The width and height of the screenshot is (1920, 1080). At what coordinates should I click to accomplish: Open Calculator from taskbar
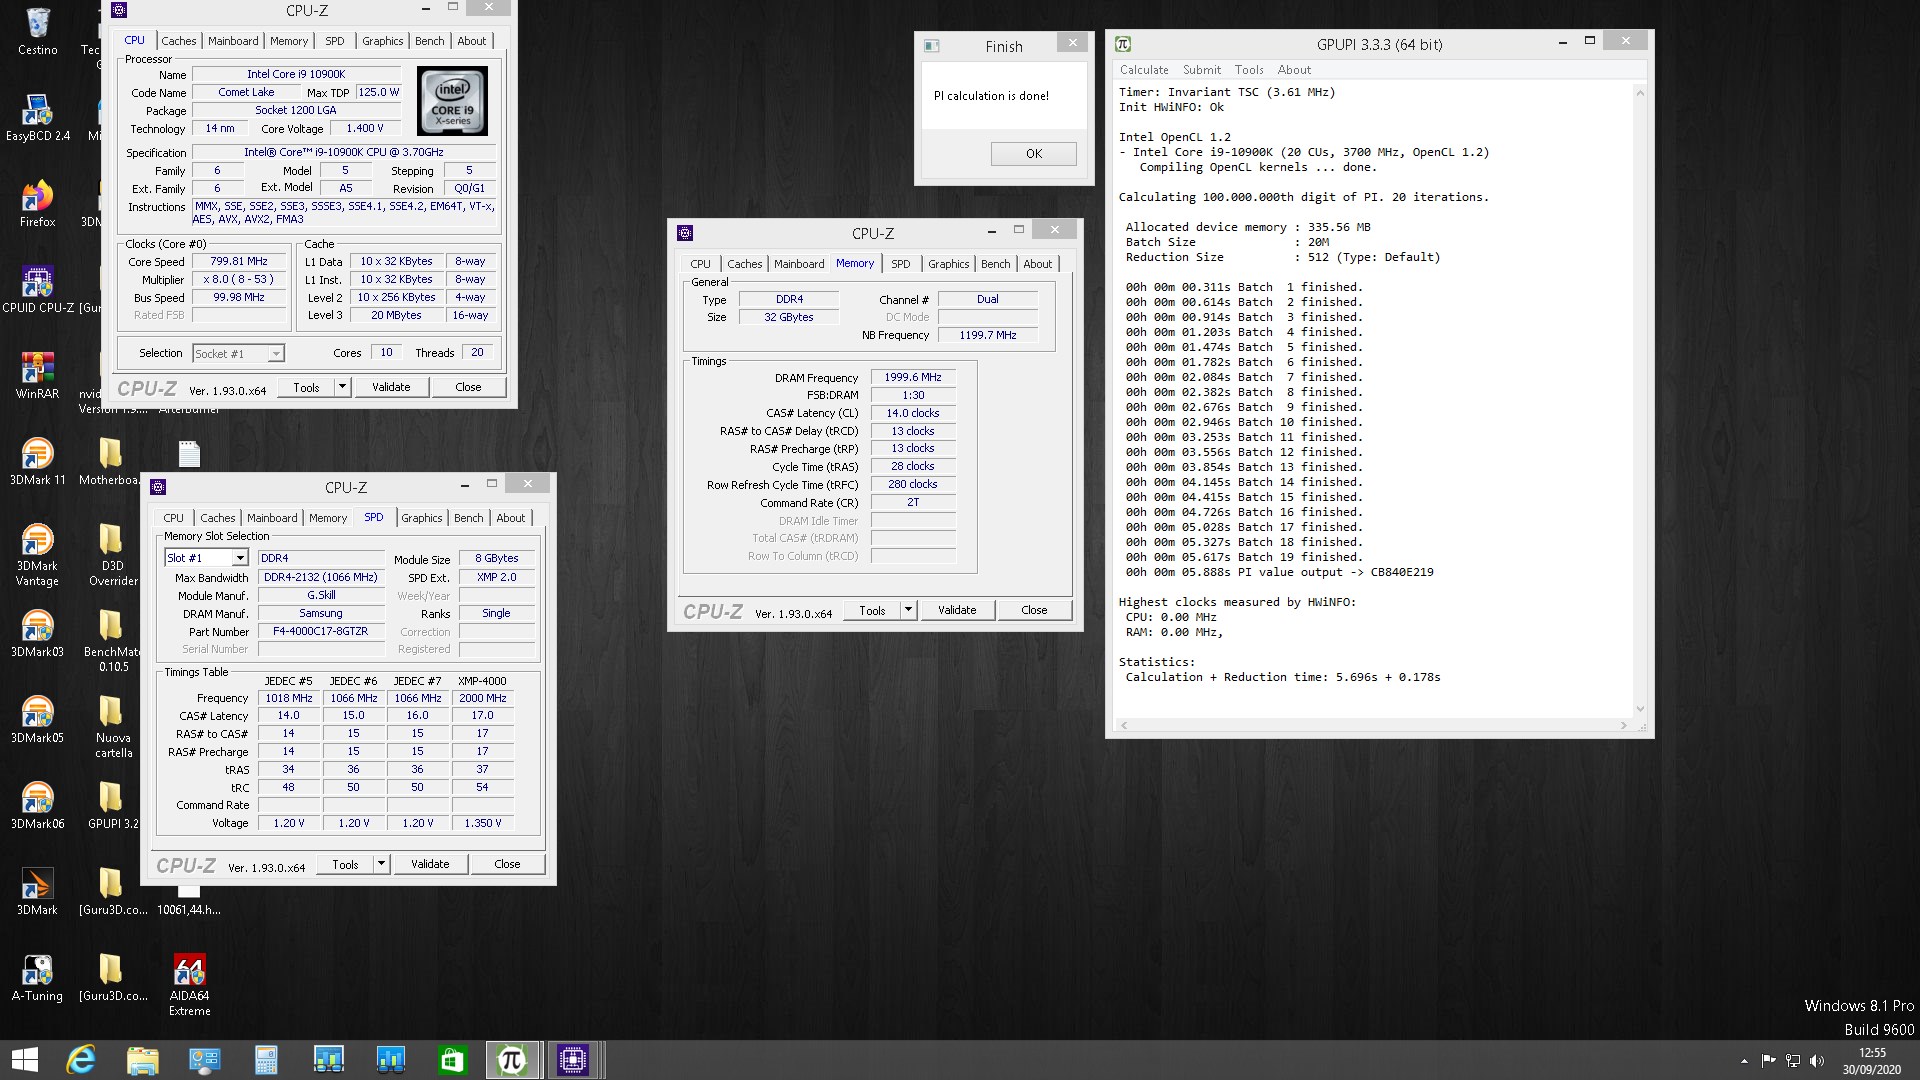(266, 1060)
